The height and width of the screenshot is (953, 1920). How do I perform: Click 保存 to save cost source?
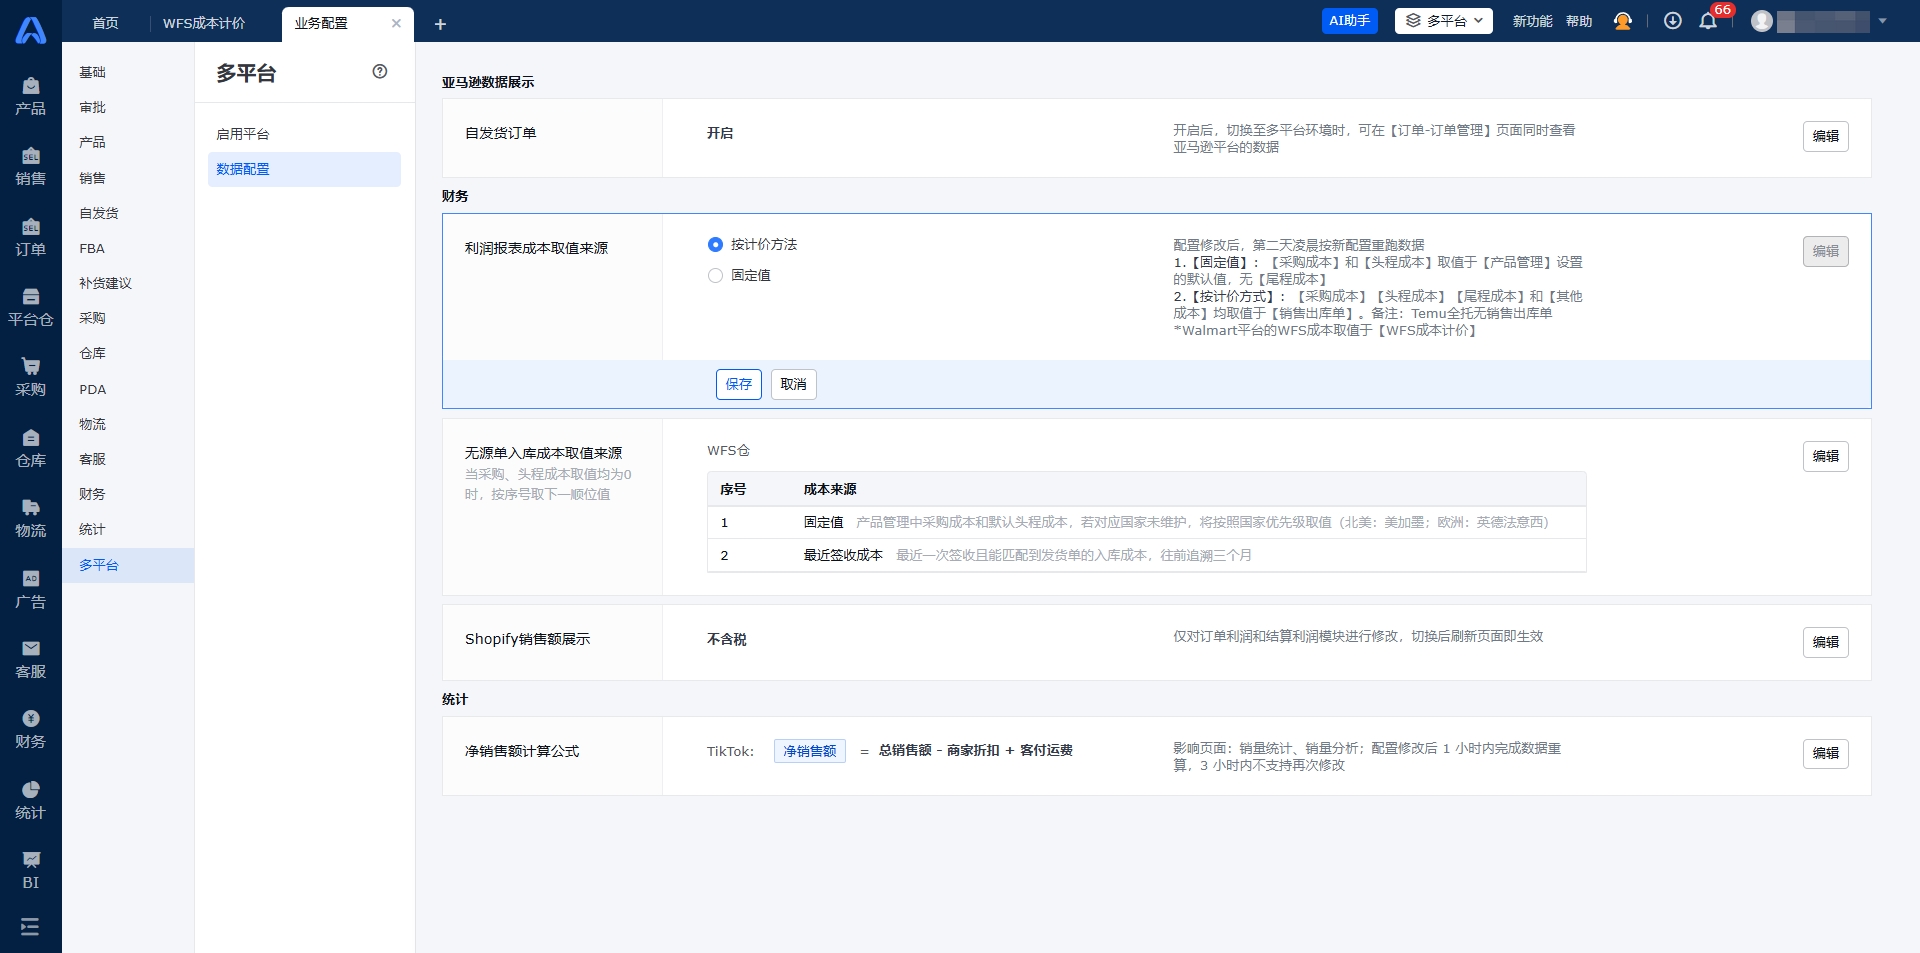click(738, 385)
